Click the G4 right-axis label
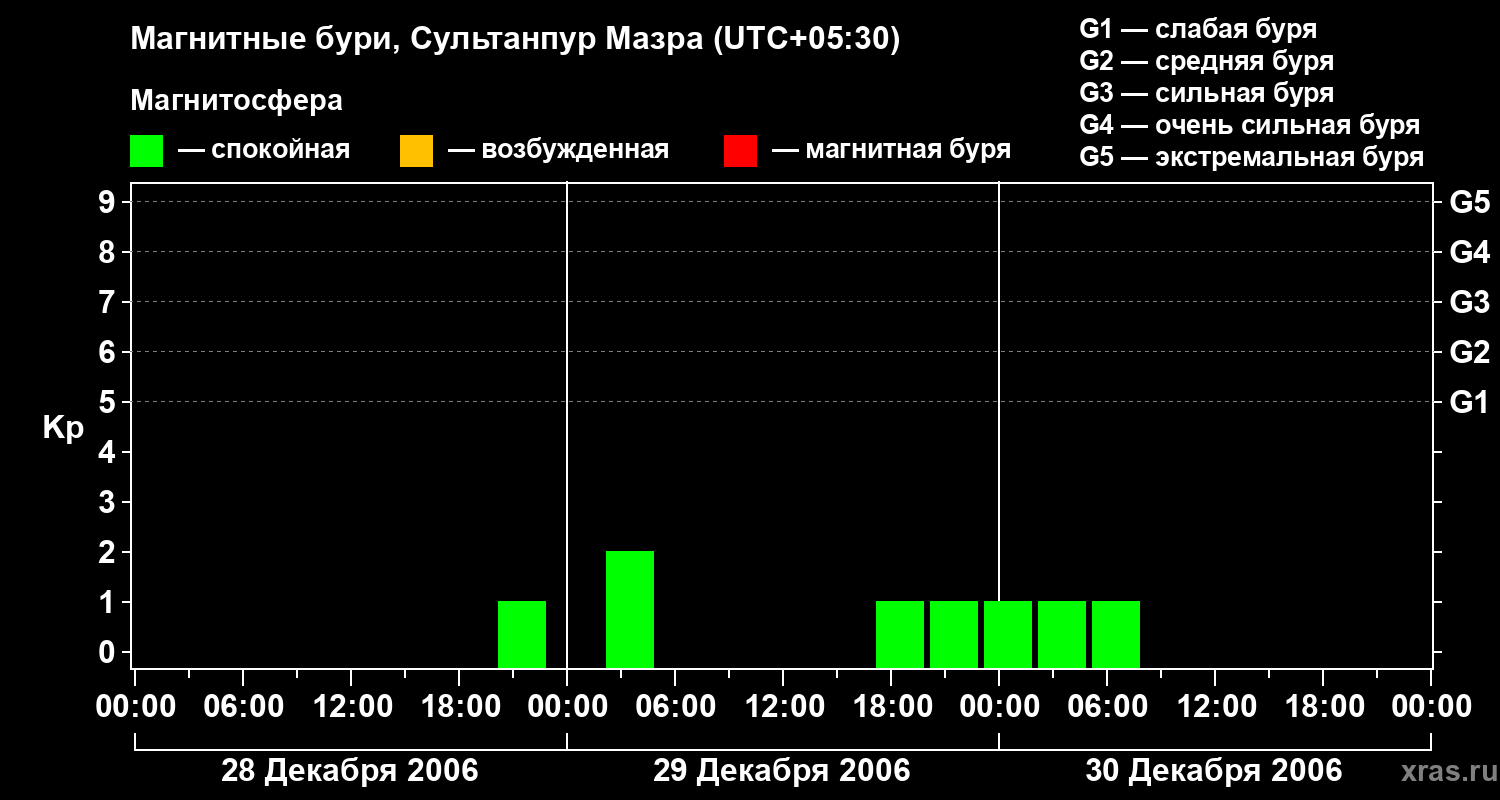The height and width of the screenshot is (800, 1500). (x=1470, y=252)
